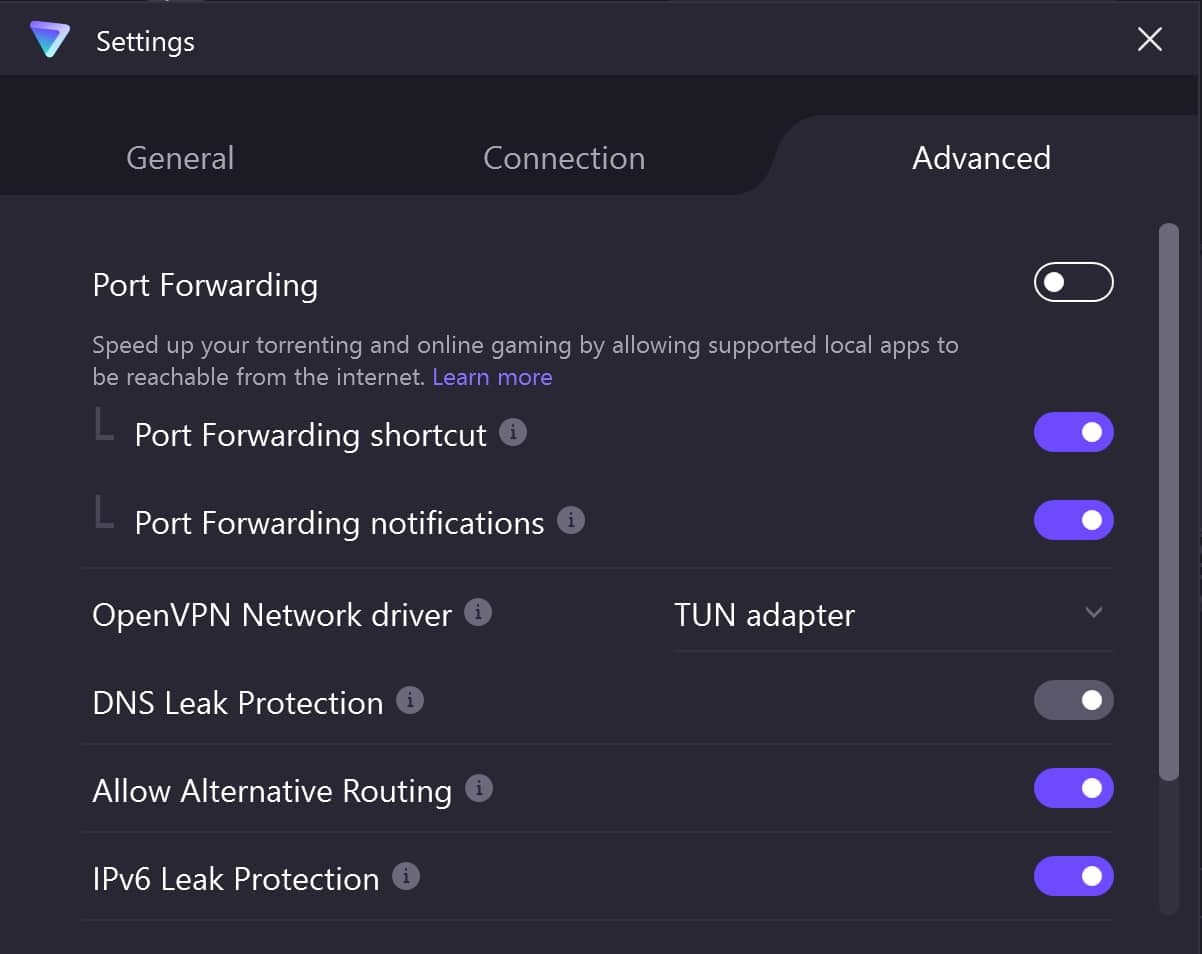Open the TUN adapter dropdown
1202x954 pixels.
point(893,614)
